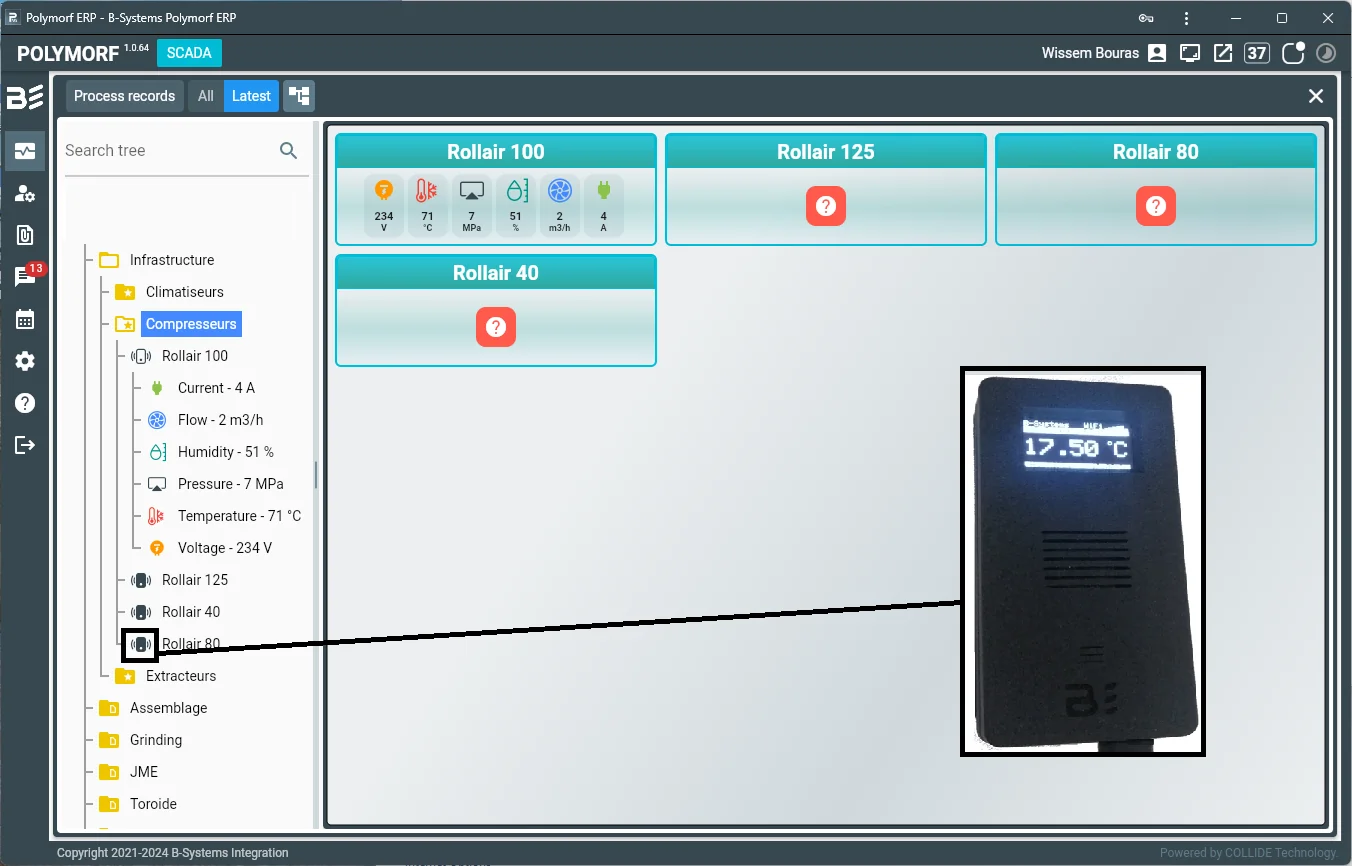The image size is (1352, 866).
Task: Click the flow 2 m3/h tile in Rollair 100
Action: [560, 206]
